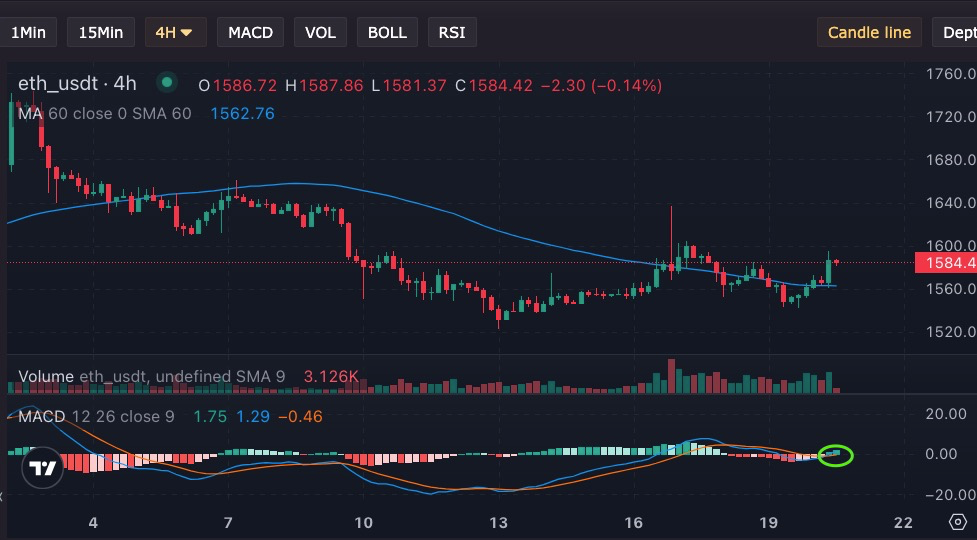Select the Candle line chart tab

[x=869, y=32]
